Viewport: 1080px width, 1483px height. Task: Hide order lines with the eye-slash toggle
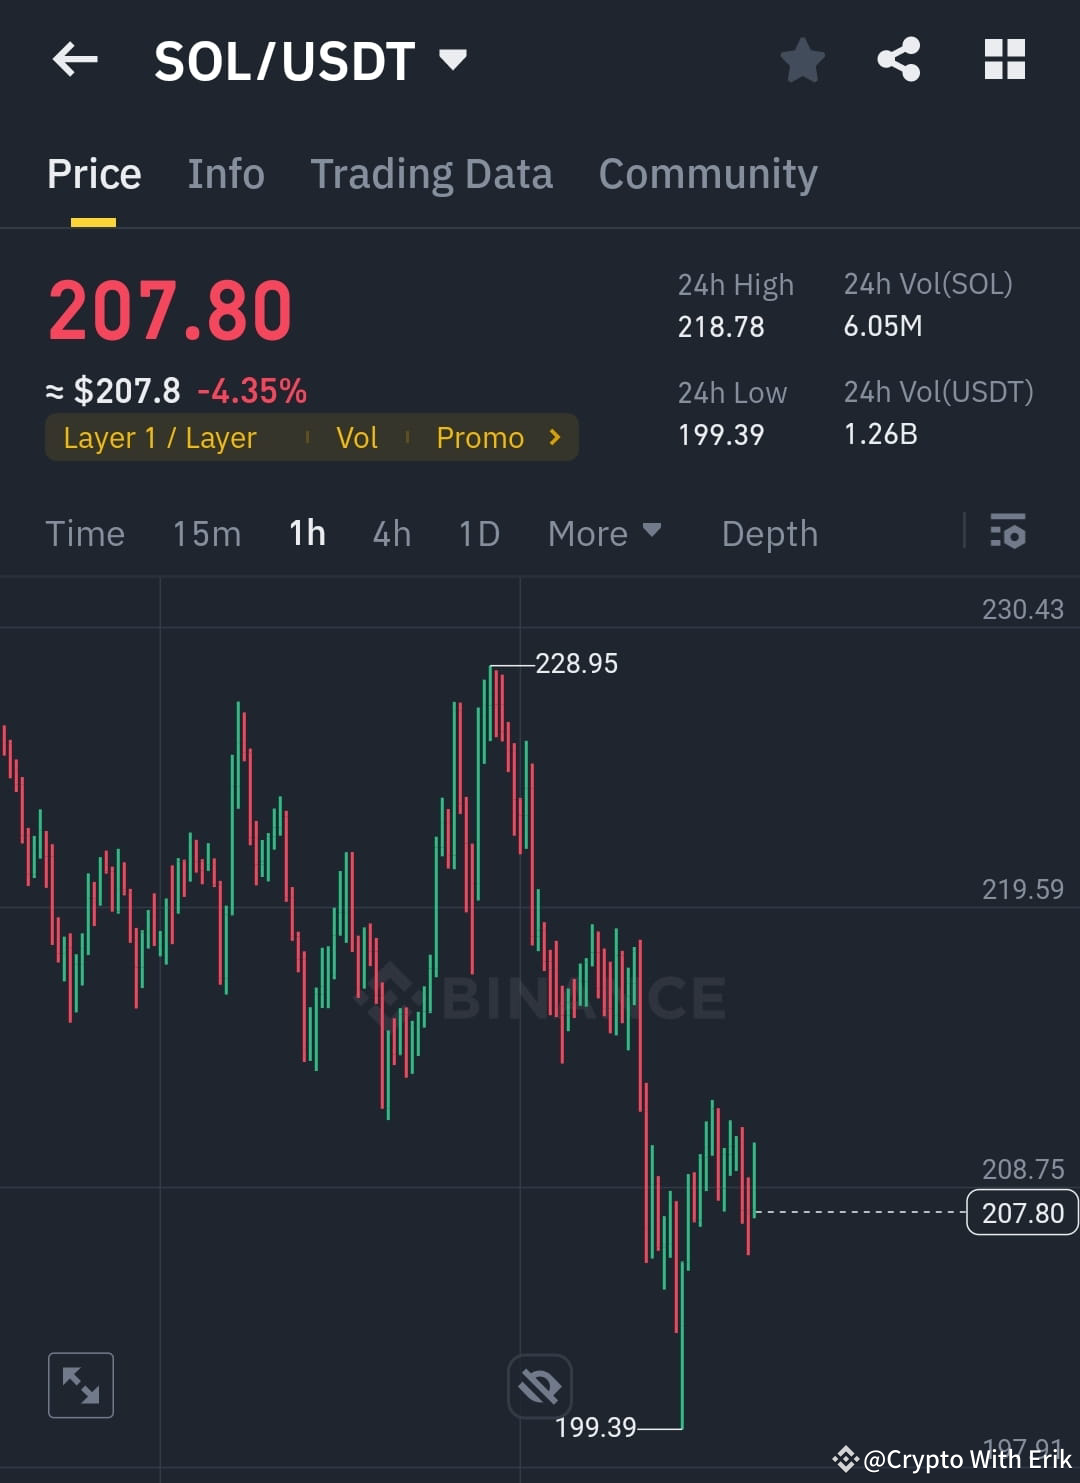tap(539, 1385)
